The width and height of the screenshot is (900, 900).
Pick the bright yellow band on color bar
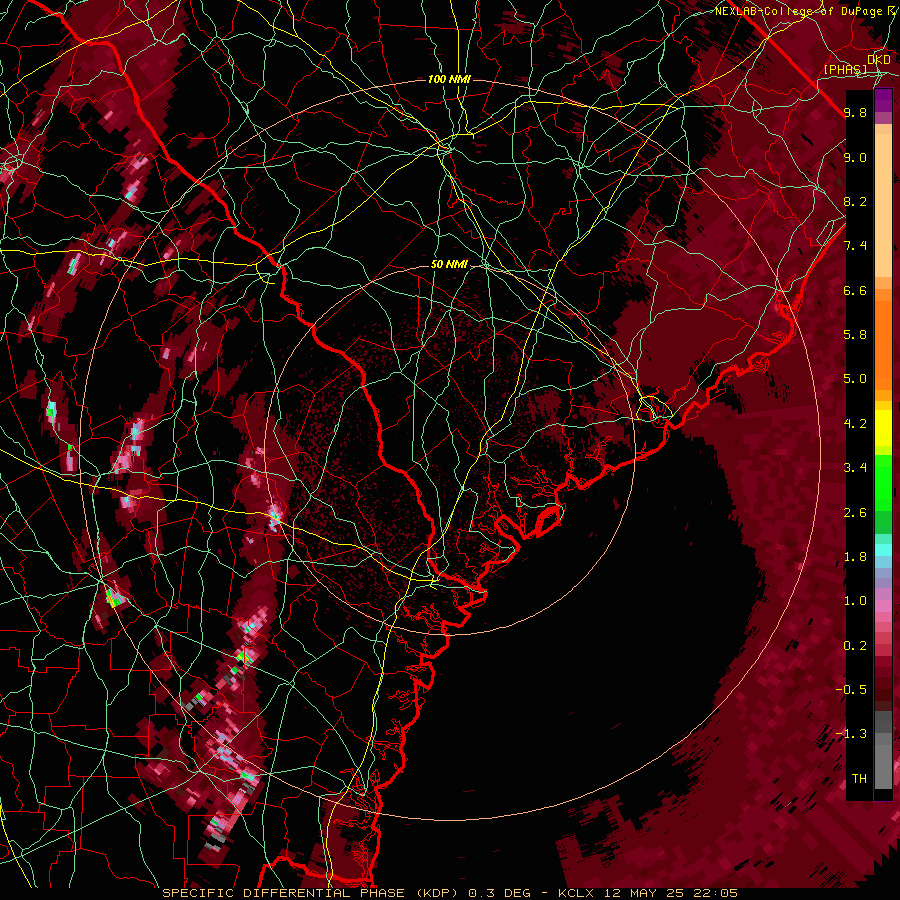883,427
